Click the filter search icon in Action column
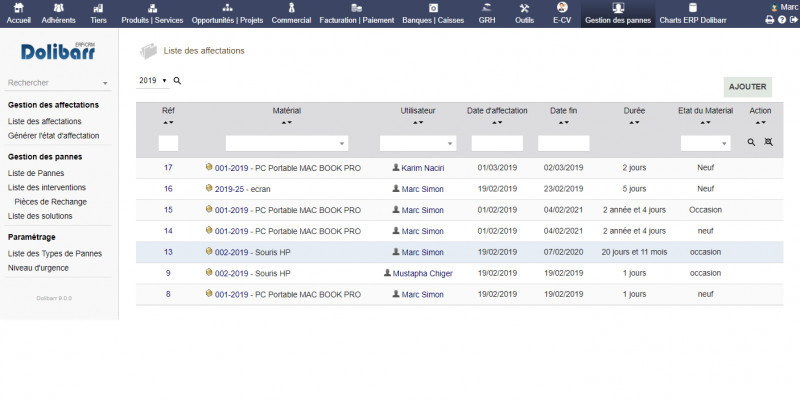 tap(752, 143)
